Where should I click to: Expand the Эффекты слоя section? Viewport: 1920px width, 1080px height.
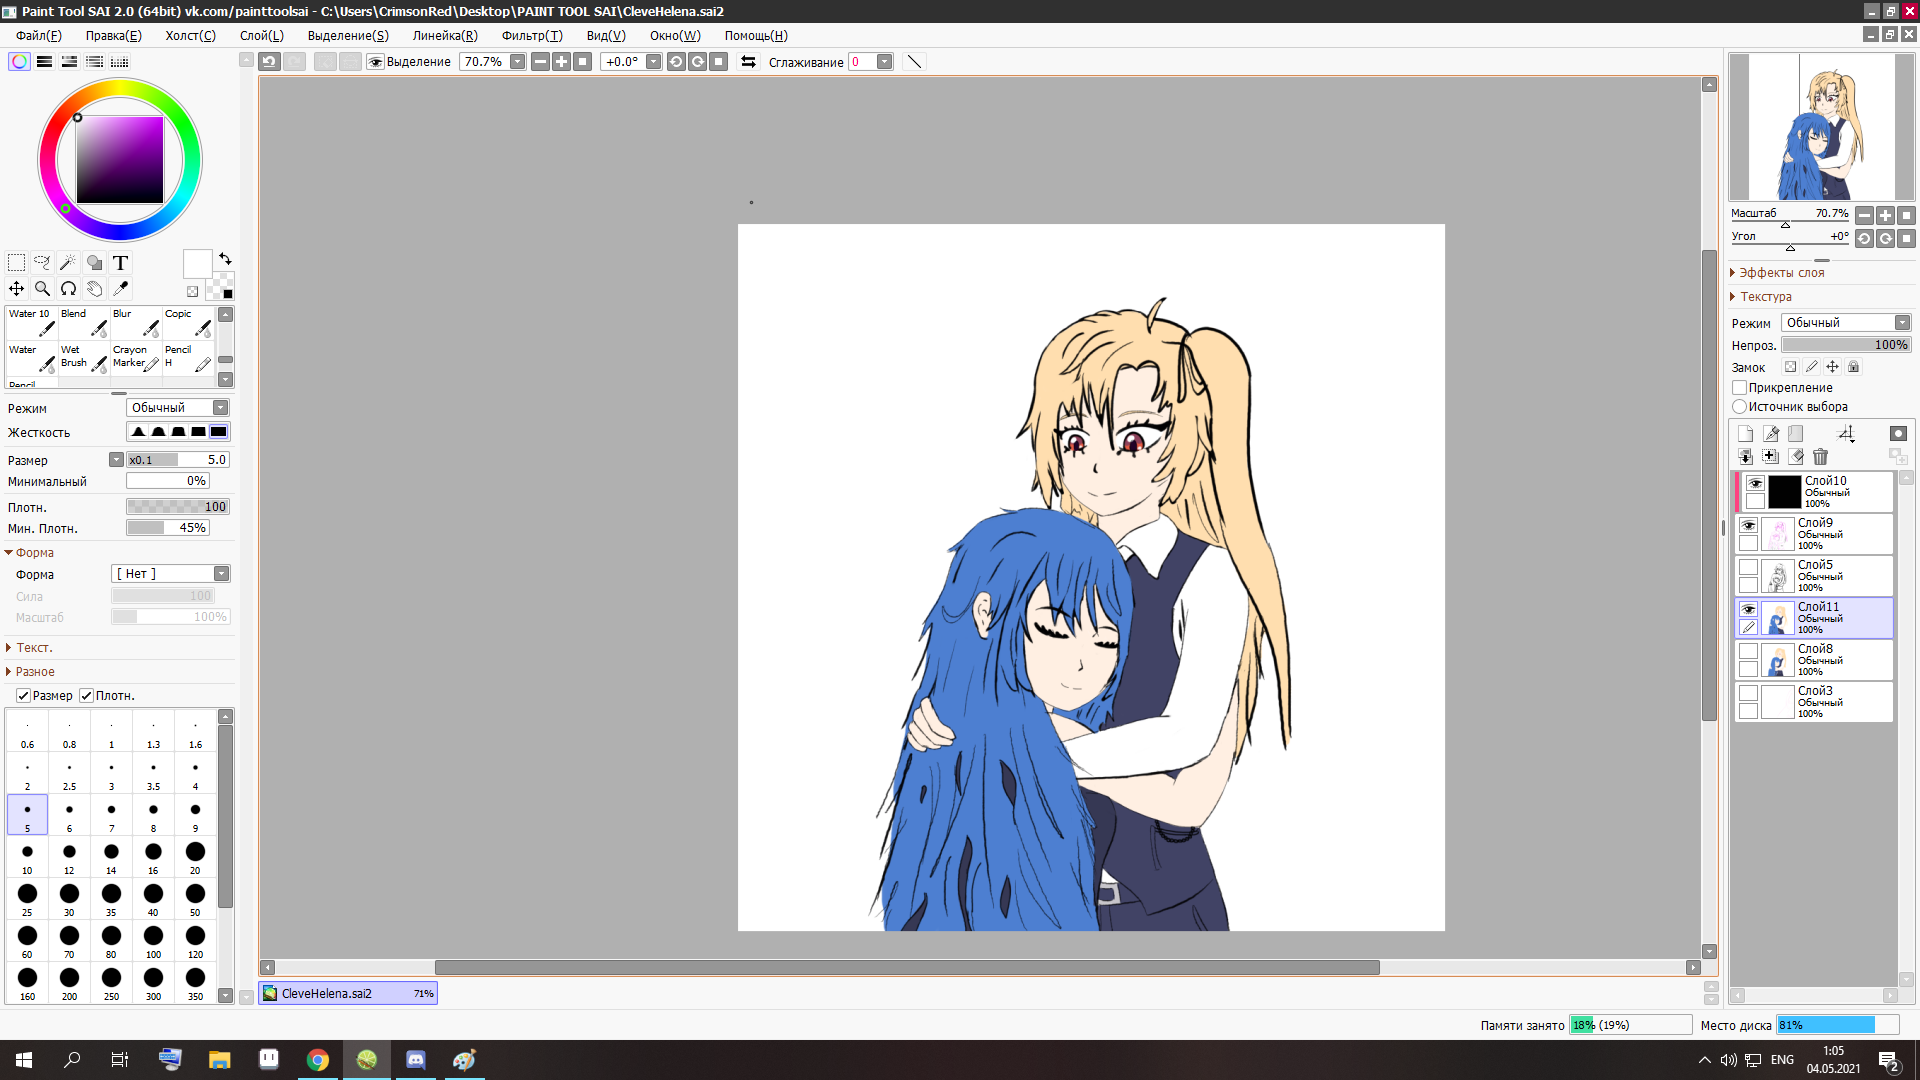click(1781, 273)
